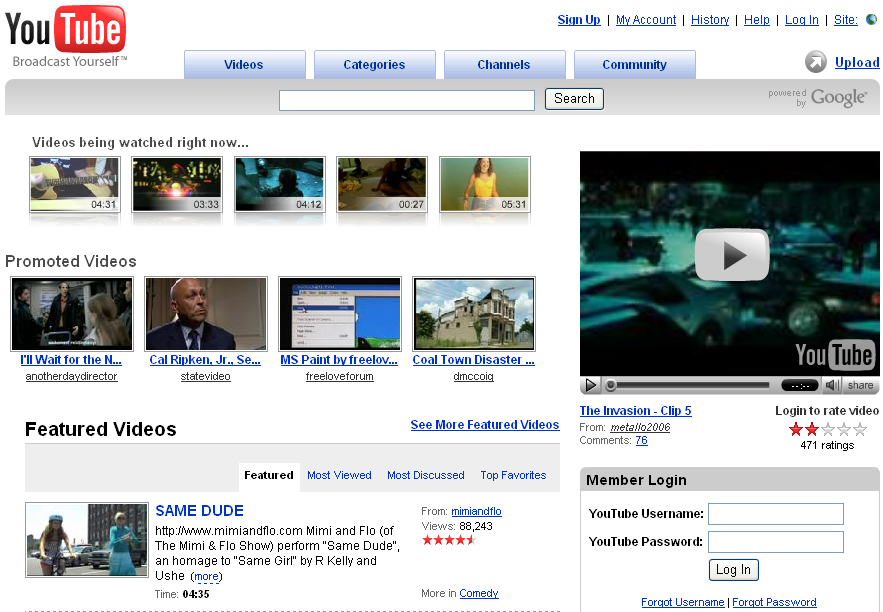Open I'll Wait for the N... thumbnail

[x=72, y=314]
